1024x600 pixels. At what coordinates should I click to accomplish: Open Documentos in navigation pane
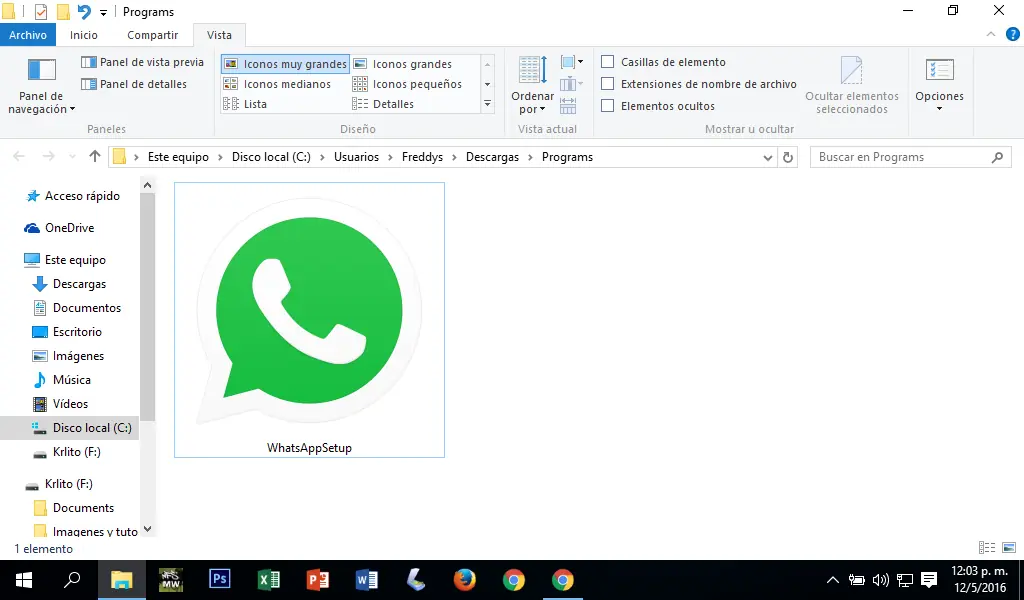tap(77, 308)
